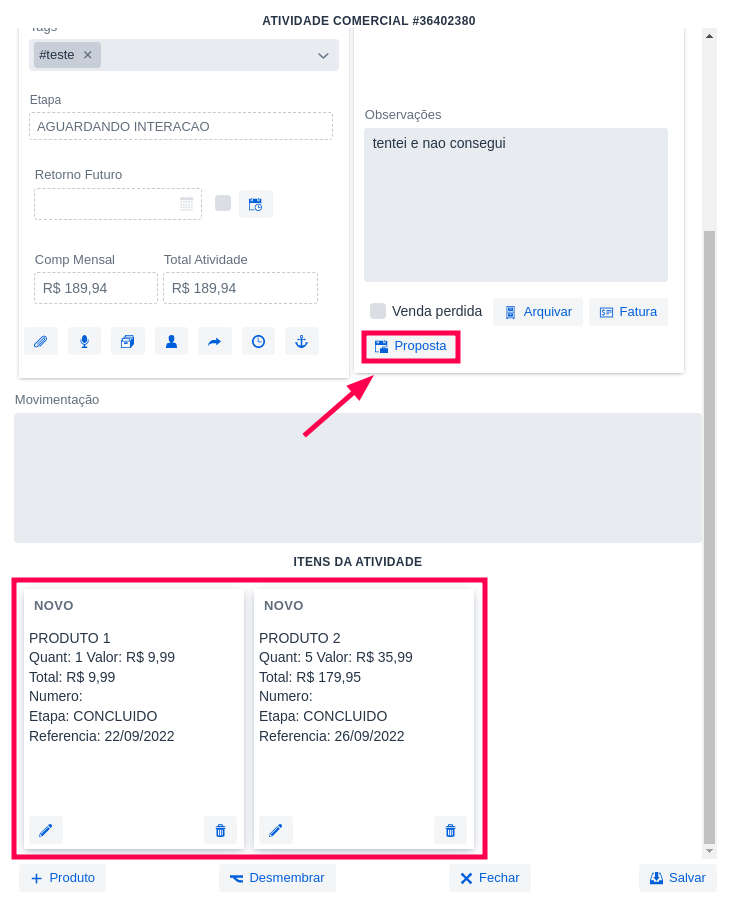Image resolution: width=742 pixels, height=901 pixels.
Task: Toggle the checkbox next to Retorno Futuro
Action: [x=223, y=203]
